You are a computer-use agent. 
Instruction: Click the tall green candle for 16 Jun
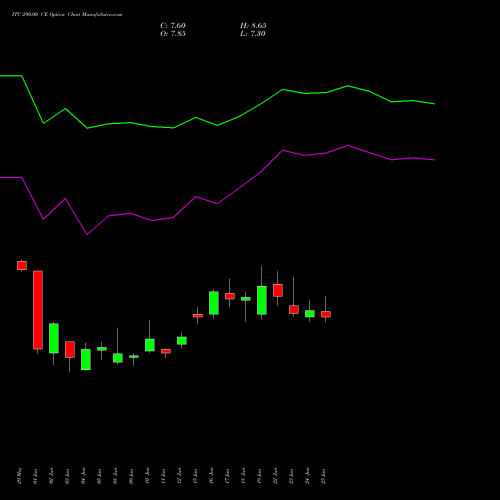coord(214,303)
